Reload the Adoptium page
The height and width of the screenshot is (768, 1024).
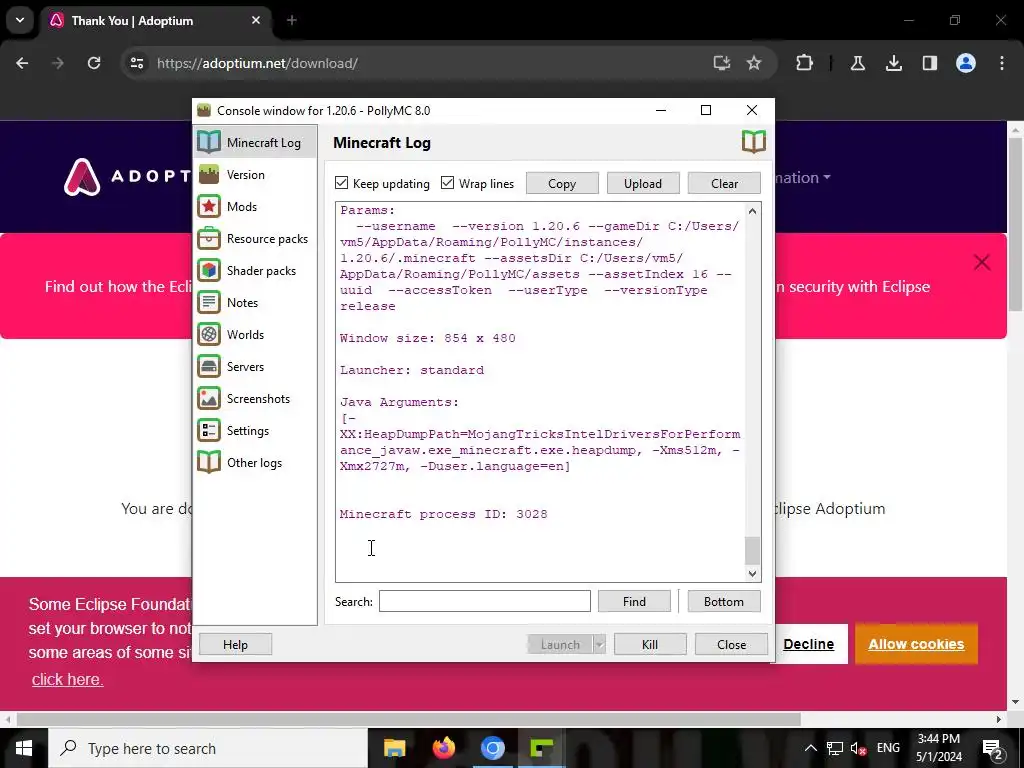[x=94, y=63]
